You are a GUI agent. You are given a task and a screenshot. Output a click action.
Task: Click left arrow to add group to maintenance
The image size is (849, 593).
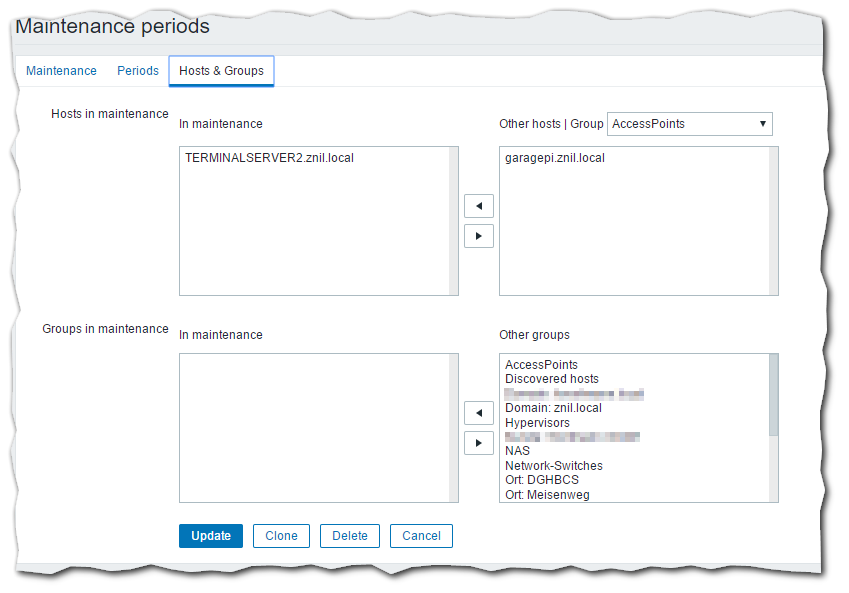479,412
